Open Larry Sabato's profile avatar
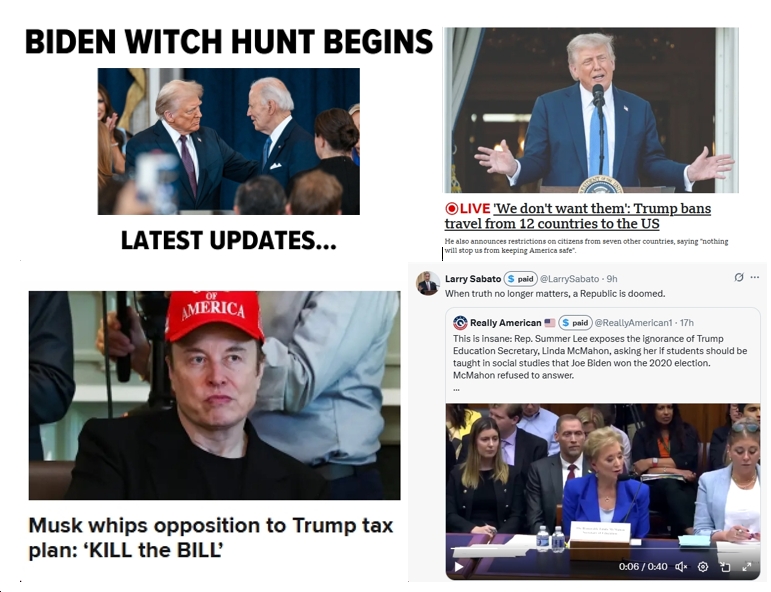The width and height of the screenshot is (771, 592). point(428,283)
